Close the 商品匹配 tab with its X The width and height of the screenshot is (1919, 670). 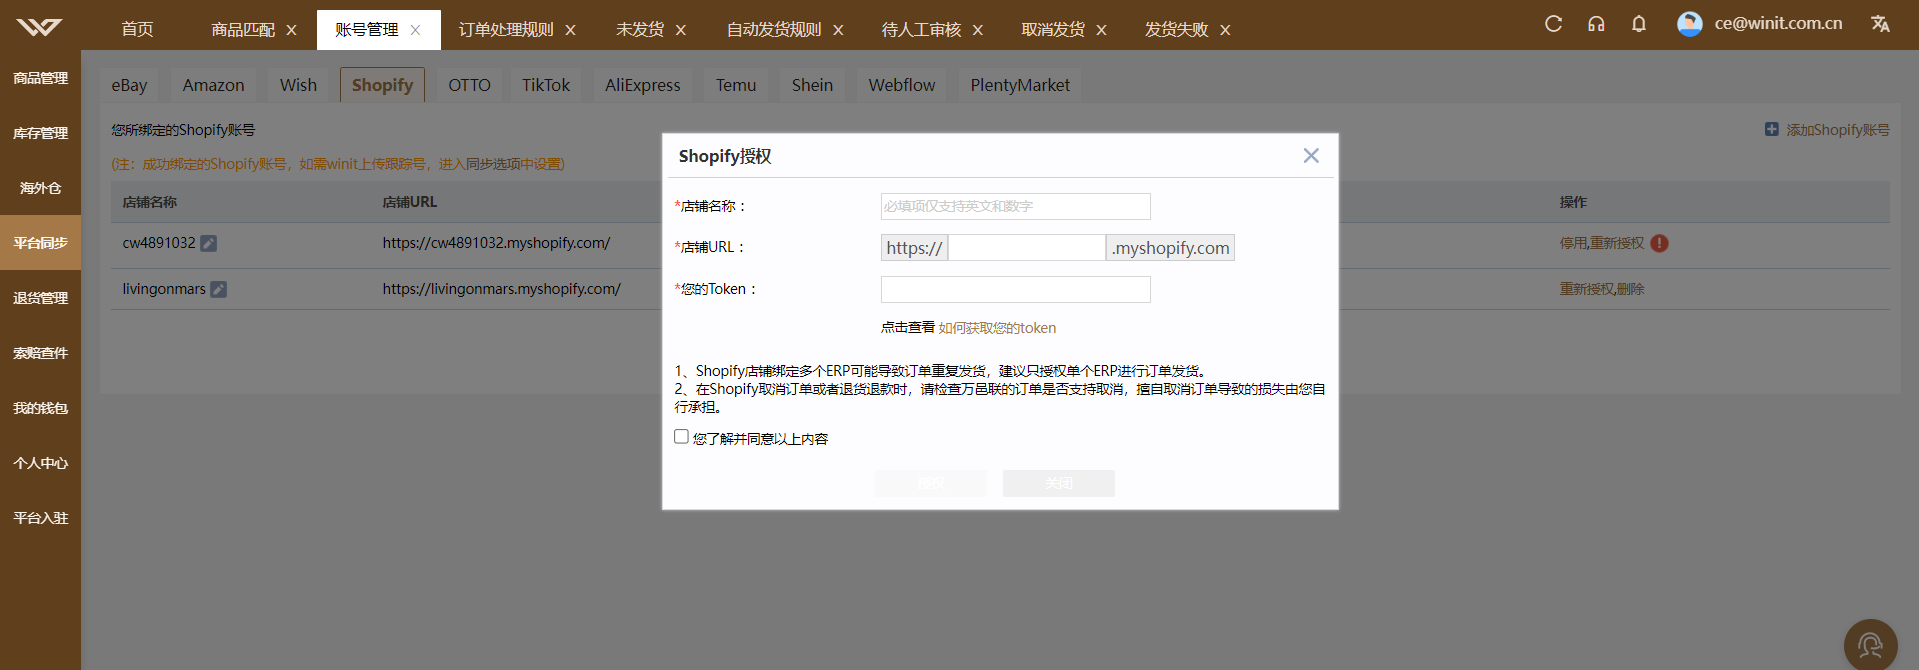pos(291,30)
